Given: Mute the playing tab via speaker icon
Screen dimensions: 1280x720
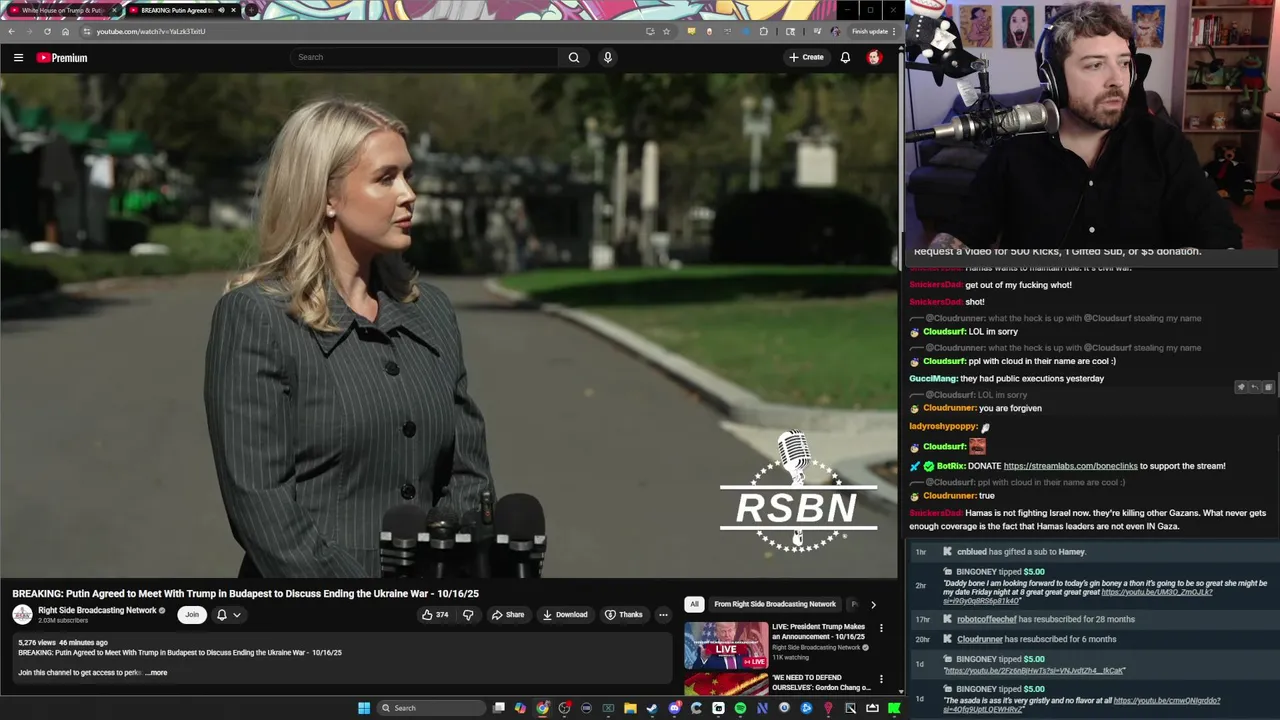Looking at the screenshot, I should (221, 10).
